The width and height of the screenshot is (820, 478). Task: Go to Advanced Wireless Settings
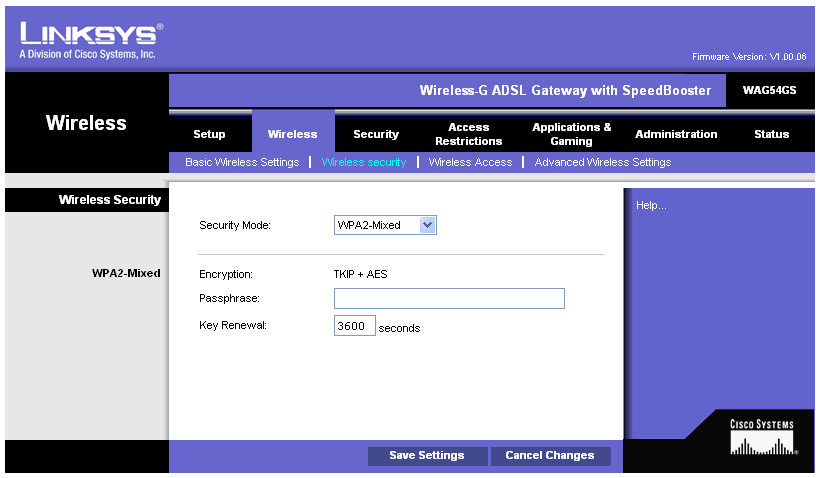pos(602,162)
